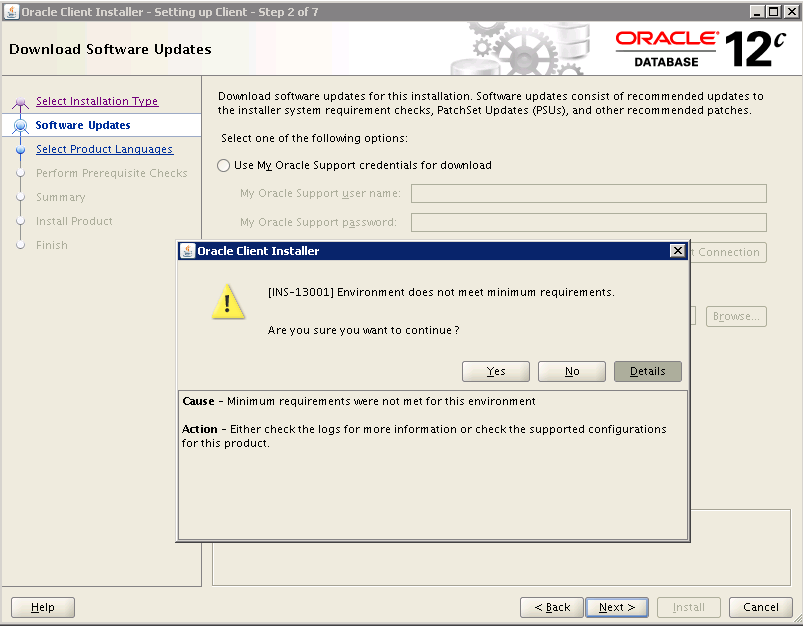Open Help for the installer

pyautogui.click(x=43, y=608)
